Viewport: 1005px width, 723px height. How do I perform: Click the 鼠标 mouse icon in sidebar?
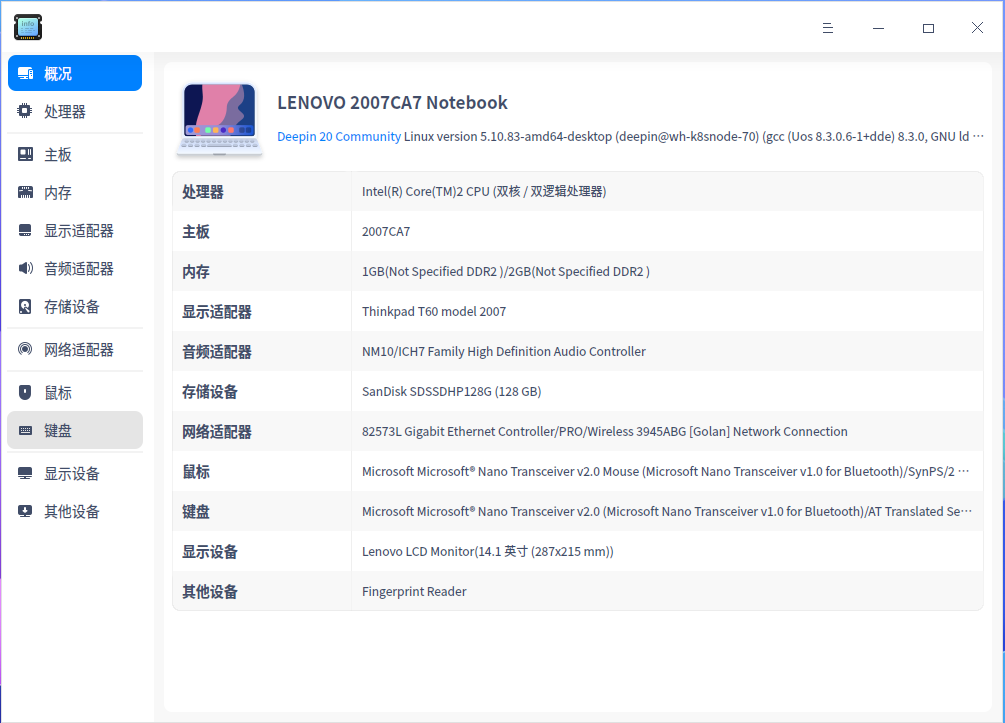(26, 391)
